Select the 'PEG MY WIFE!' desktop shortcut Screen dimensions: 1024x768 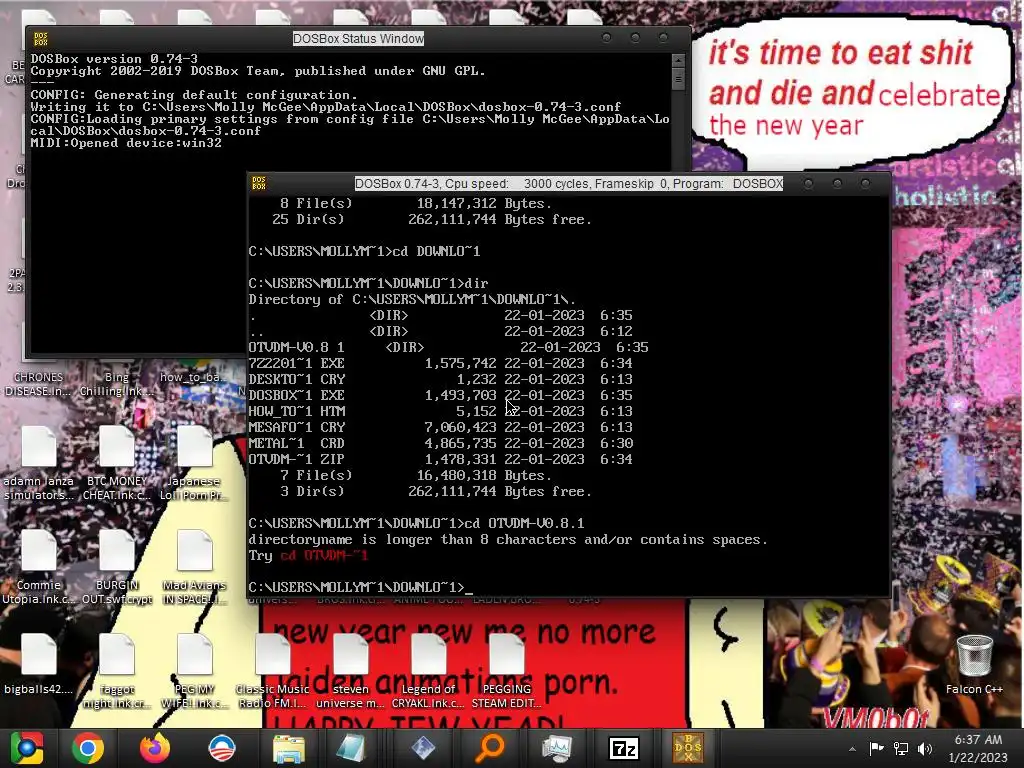coord(195,671)
